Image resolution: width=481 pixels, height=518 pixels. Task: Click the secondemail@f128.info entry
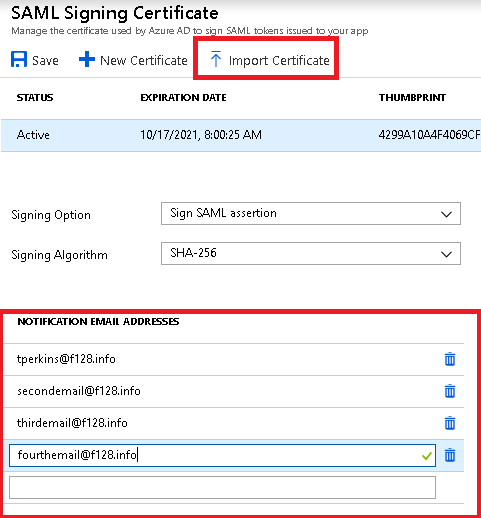tap(79, 391)
